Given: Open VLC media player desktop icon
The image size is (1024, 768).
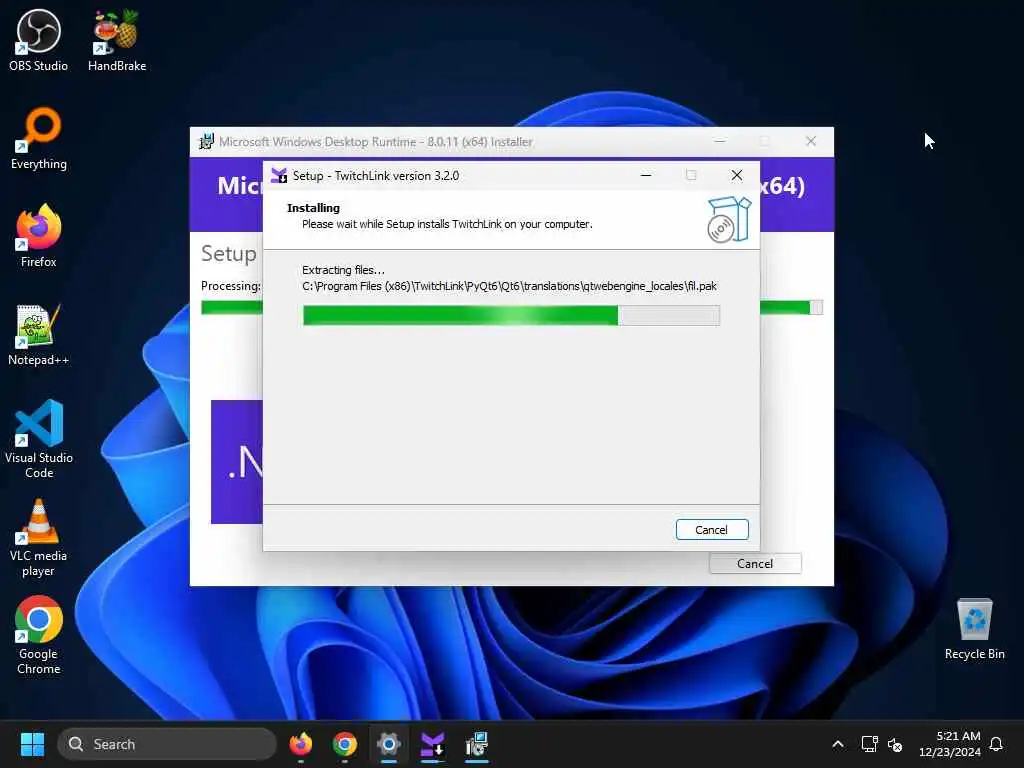Looking at the screenshot, I should click(39, 538).
